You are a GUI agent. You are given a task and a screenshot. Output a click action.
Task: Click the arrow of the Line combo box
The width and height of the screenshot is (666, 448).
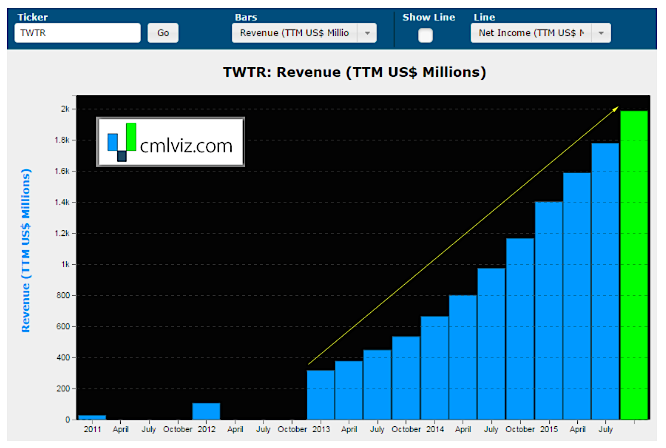pyautogui.click(x=601, y=33)
